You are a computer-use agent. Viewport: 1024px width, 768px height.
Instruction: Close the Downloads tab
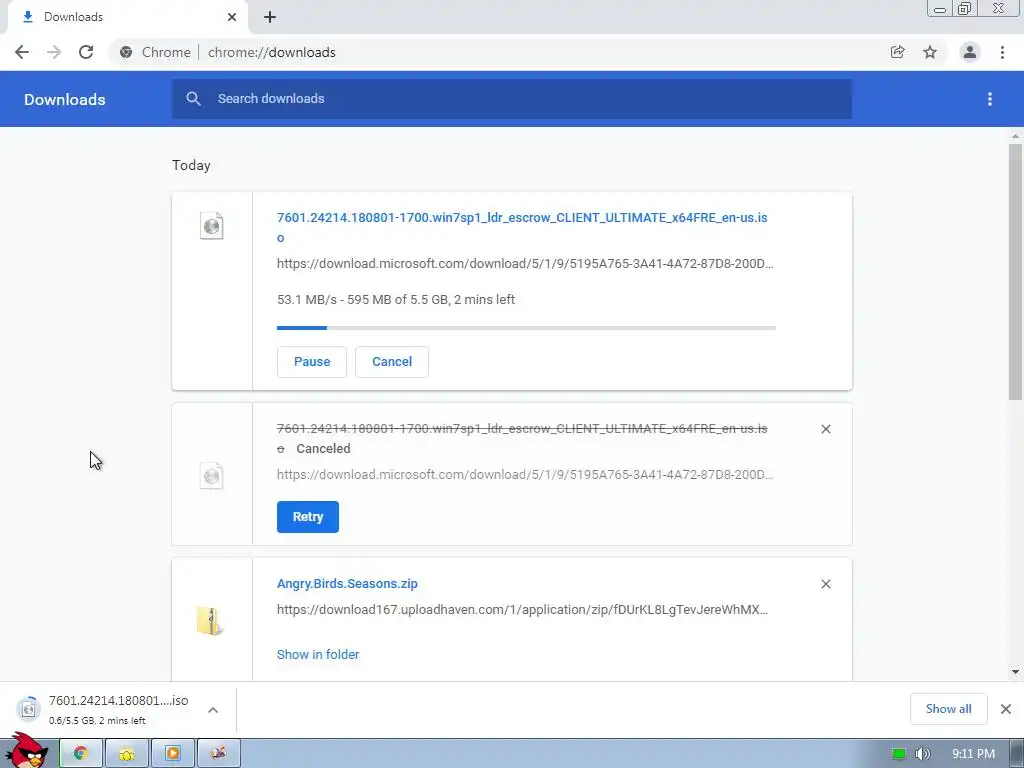[x=232, y=17]
